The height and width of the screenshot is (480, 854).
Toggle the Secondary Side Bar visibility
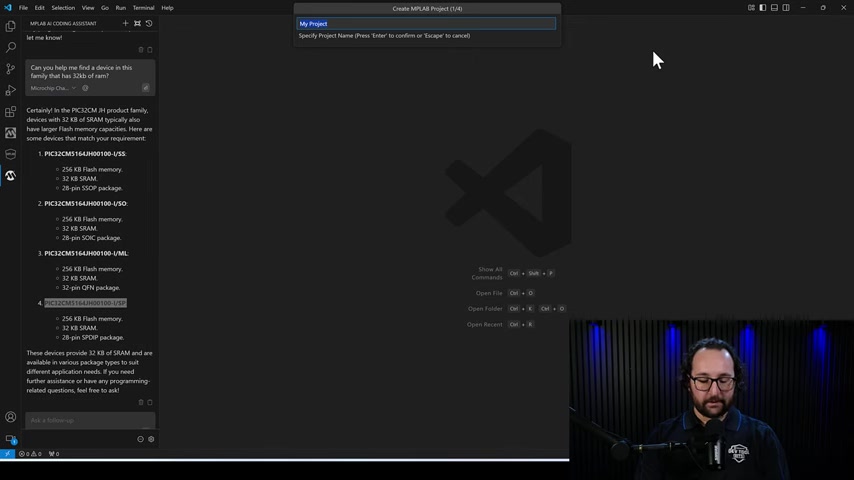pyautogui.click(x=786, y=8)
